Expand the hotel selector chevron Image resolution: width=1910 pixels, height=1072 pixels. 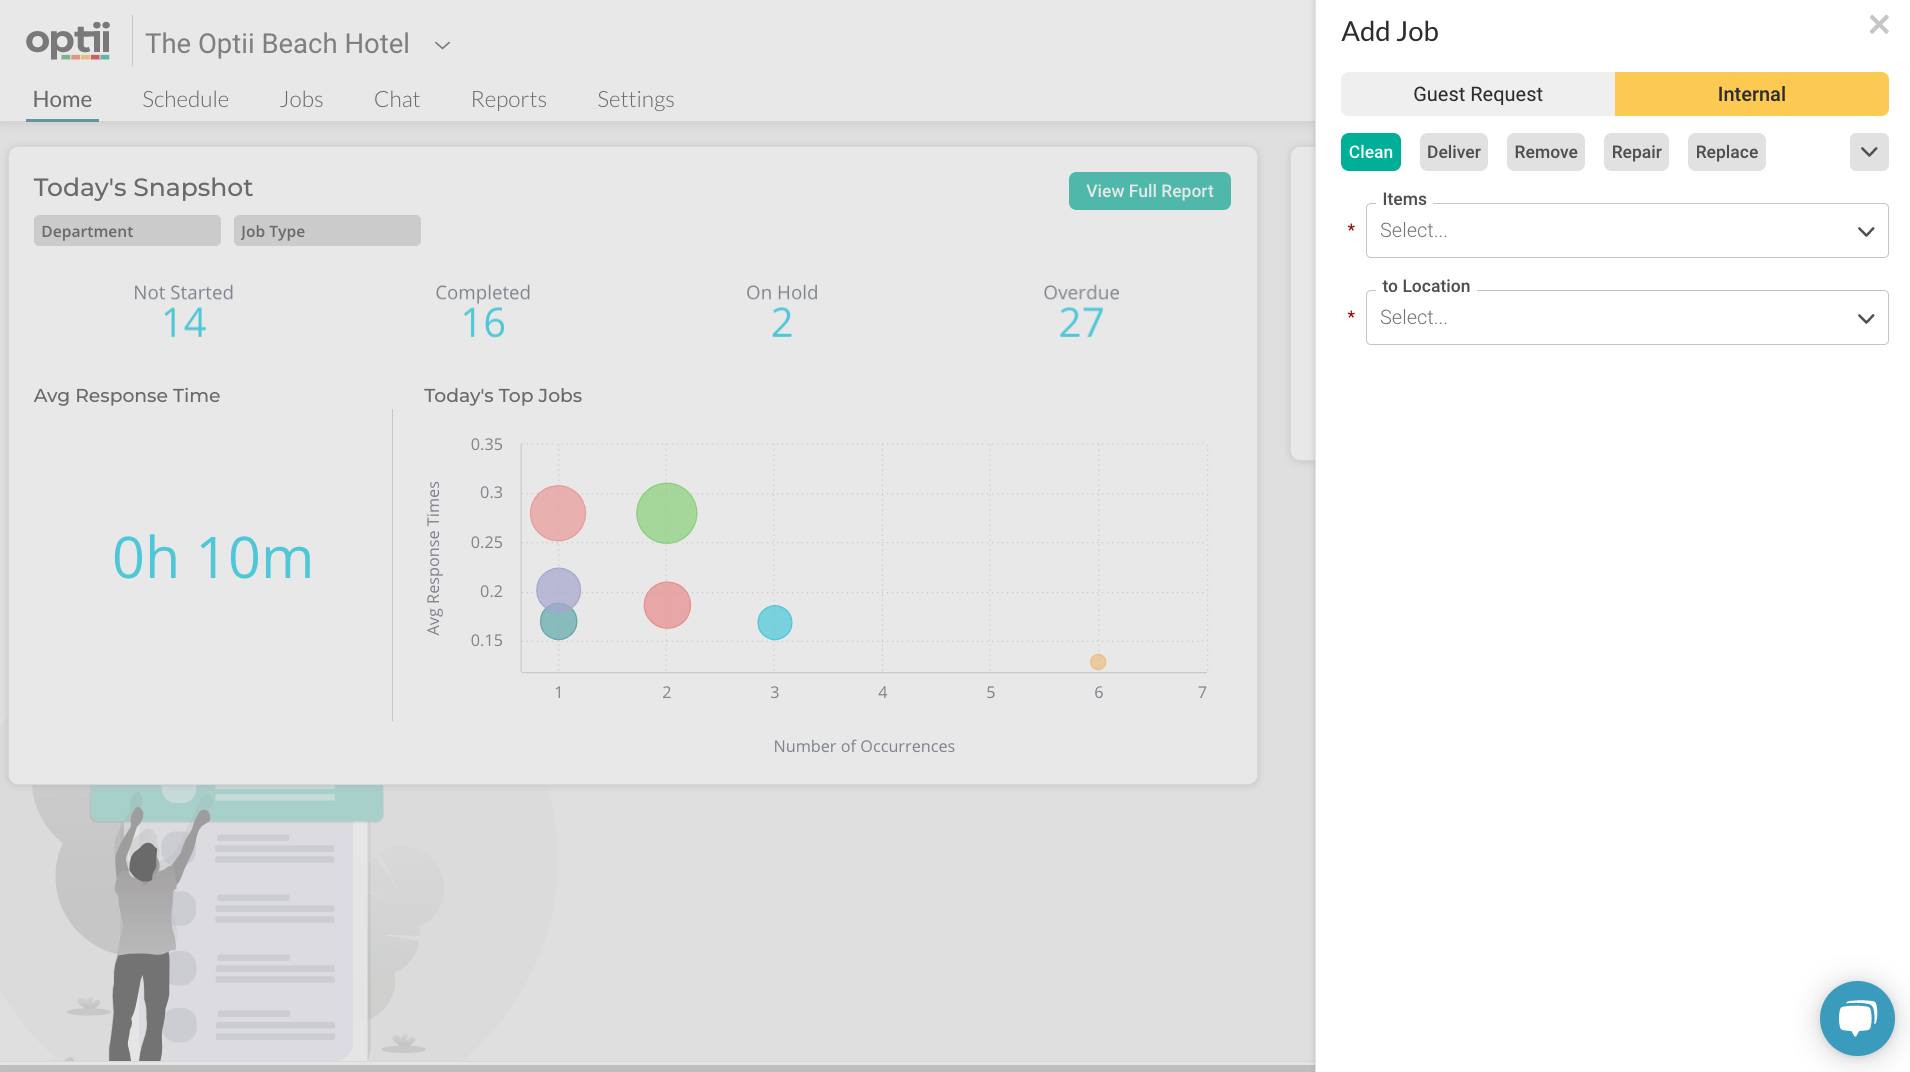442,45
